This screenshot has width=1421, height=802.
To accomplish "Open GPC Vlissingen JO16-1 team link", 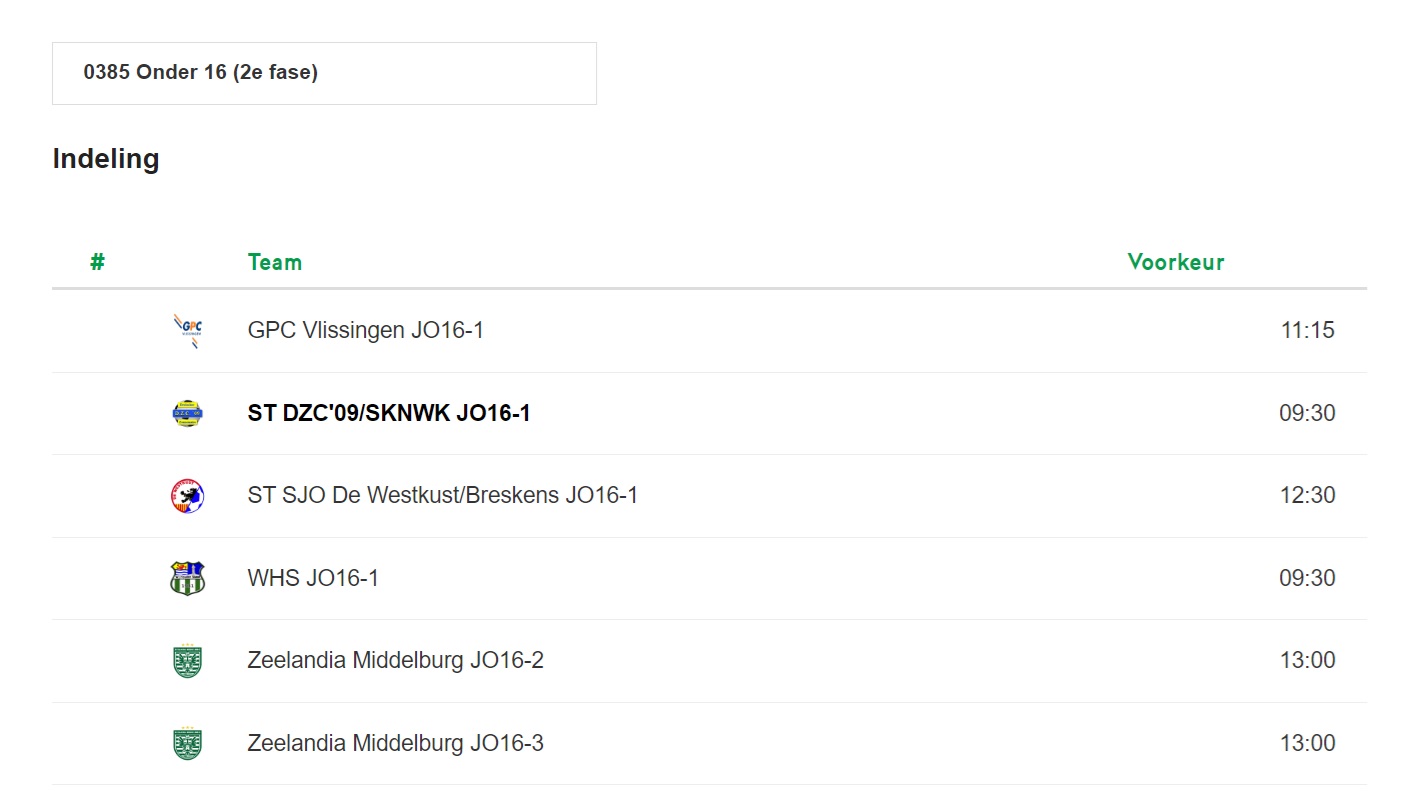I will [366, 330].
